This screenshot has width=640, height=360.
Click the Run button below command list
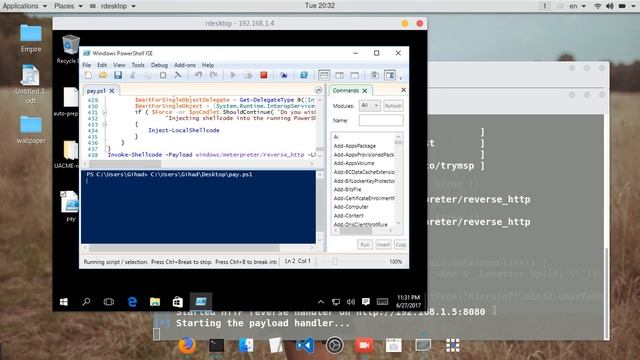click(x=365, y=244)
